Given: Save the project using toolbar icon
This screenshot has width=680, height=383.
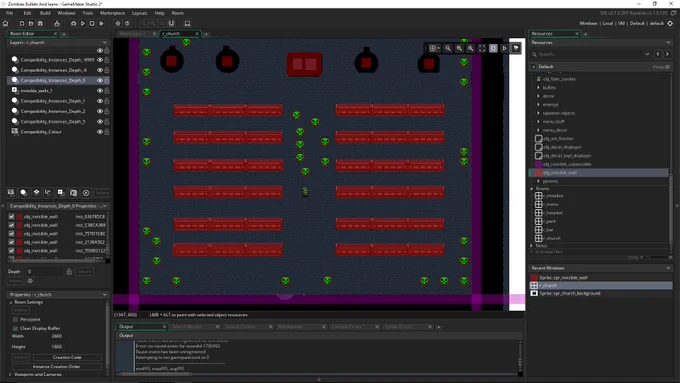Looking at the screenshot, I should pyautogui.click(x=40, y=23).
